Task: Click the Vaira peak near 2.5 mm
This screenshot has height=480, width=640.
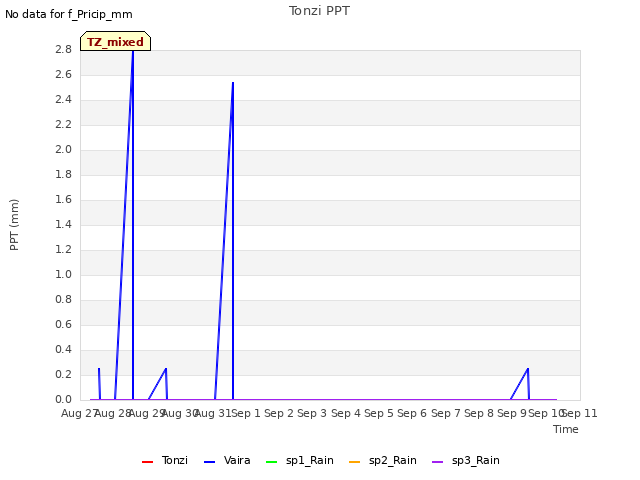Action: pyautogui.click(x=233, y=83)
